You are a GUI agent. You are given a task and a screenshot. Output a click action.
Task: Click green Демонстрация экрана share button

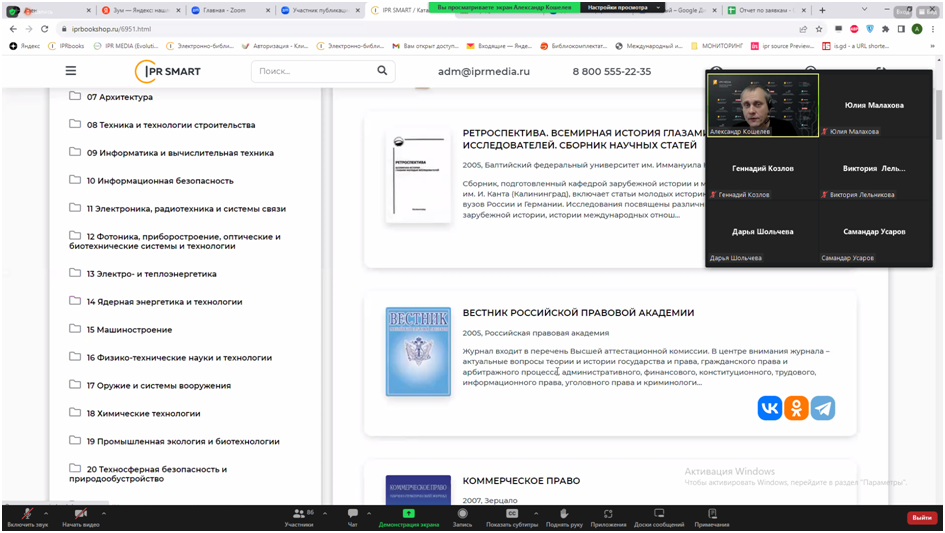[409, 517]
